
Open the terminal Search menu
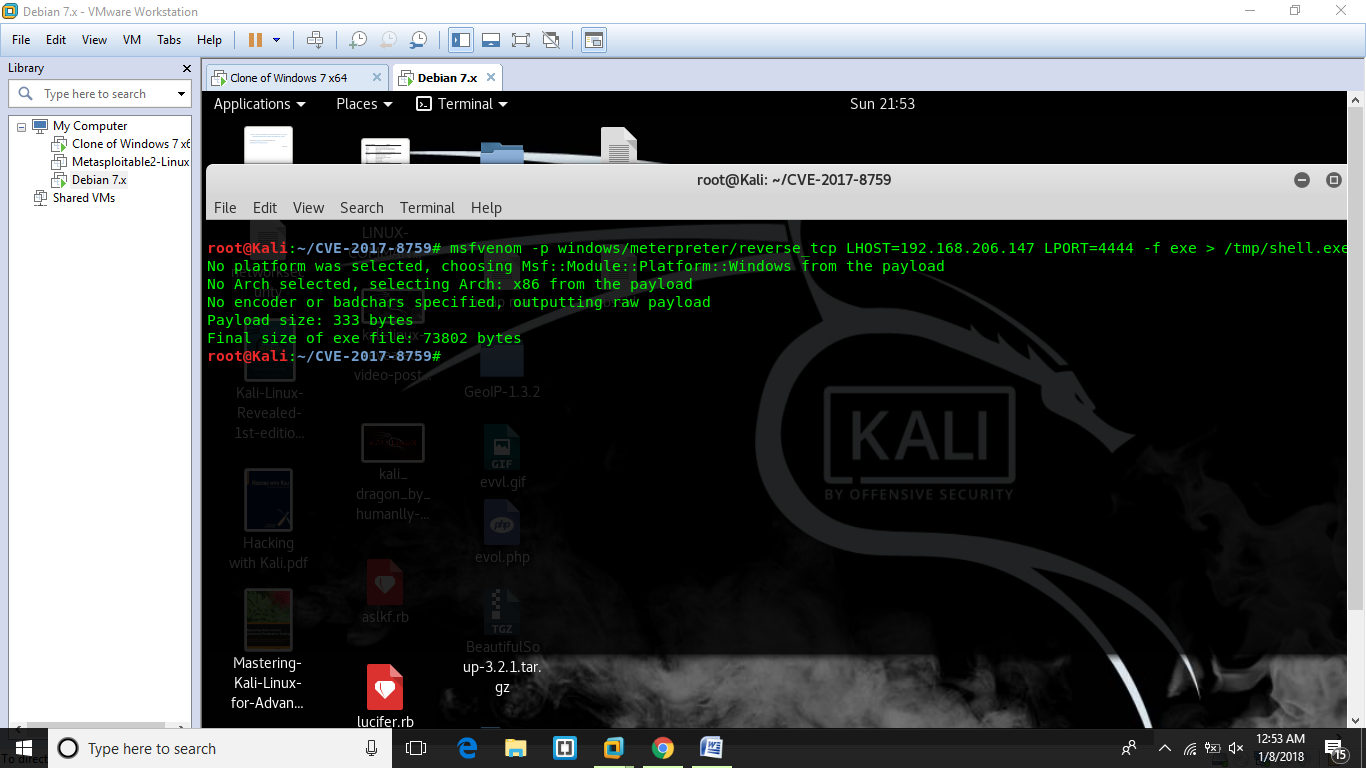tap(362, 208)
